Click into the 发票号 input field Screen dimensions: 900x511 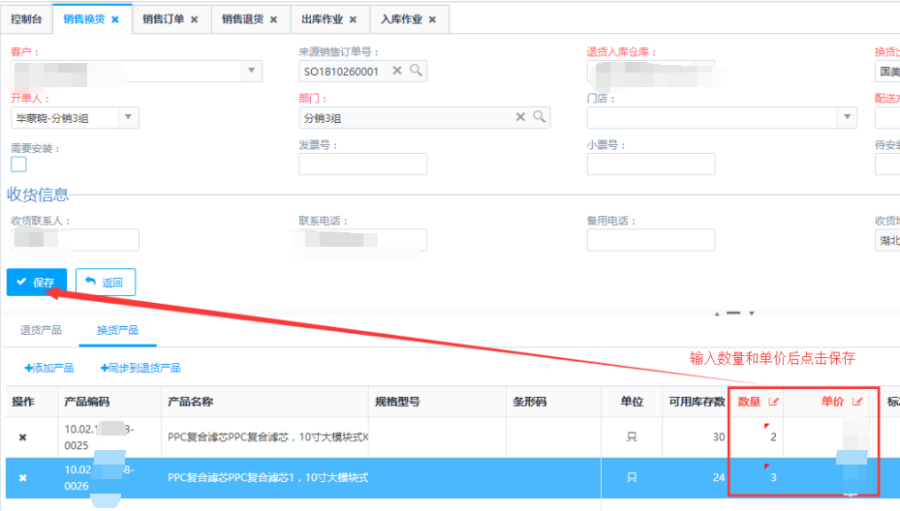pyautogui.click(x=362, y=164)
